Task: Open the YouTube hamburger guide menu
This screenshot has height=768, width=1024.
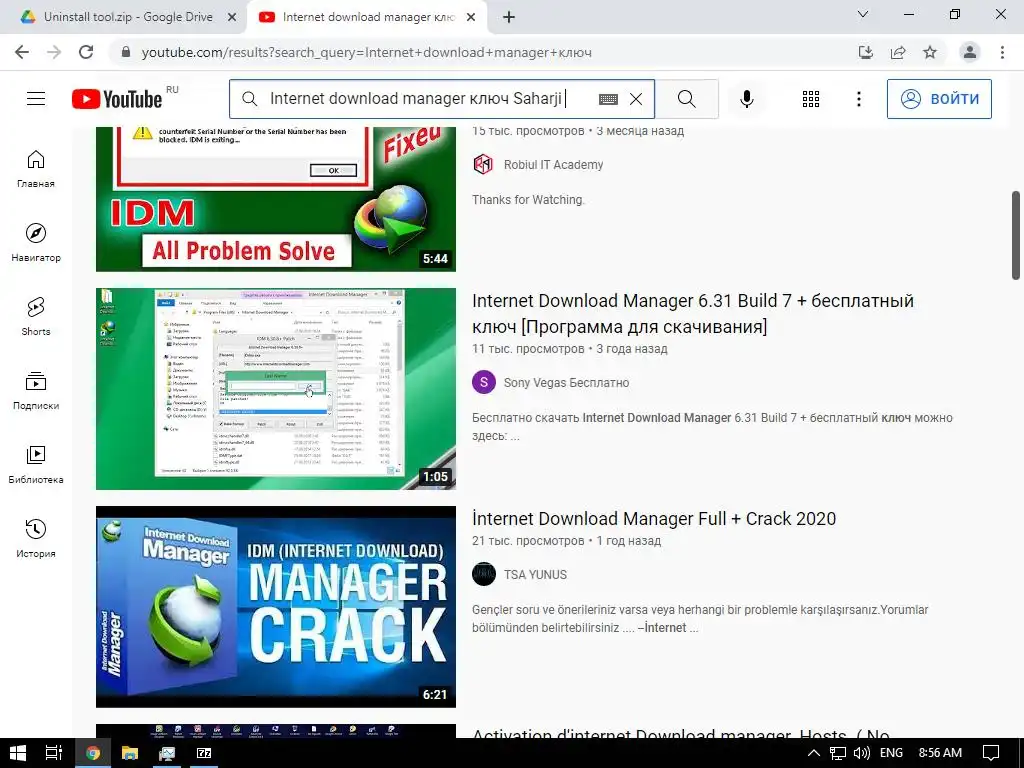Action: pyautogui.click(x=36, y=99)
